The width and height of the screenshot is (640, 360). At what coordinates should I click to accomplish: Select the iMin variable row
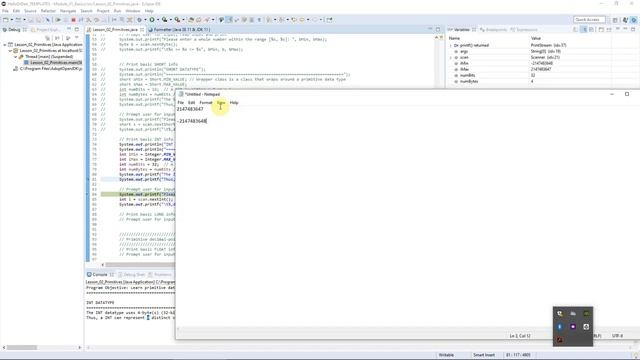(x=543, y=63)
